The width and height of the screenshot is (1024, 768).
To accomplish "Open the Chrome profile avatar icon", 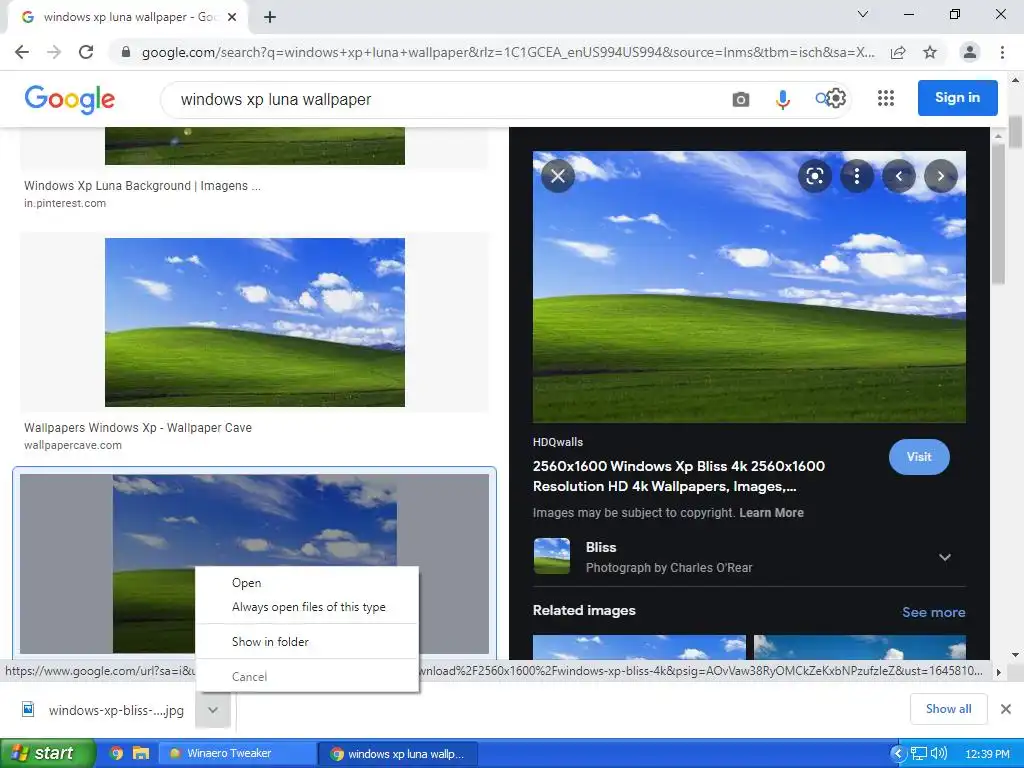I will (970, 52).
